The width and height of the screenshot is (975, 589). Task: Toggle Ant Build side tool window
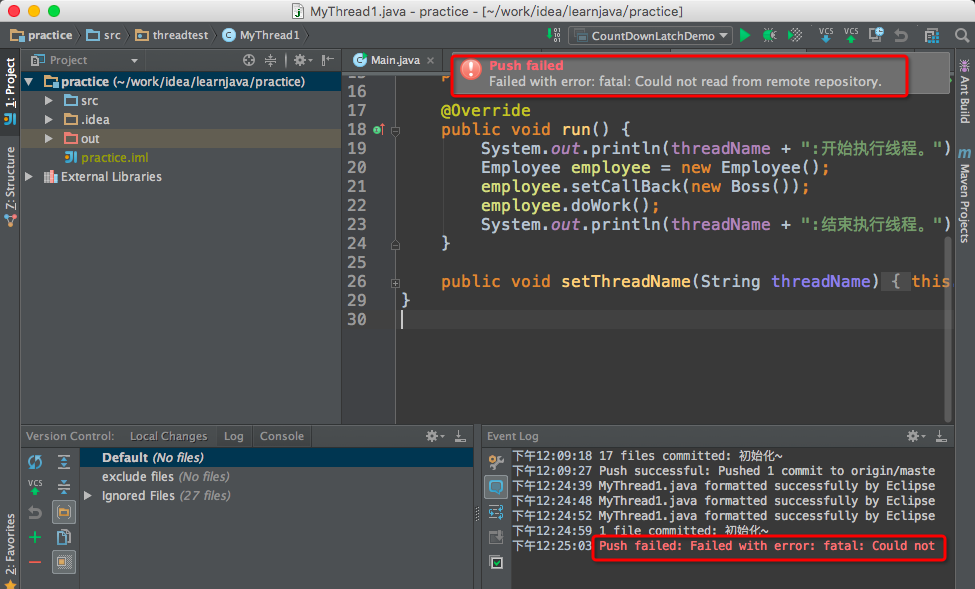coord(964,91)
